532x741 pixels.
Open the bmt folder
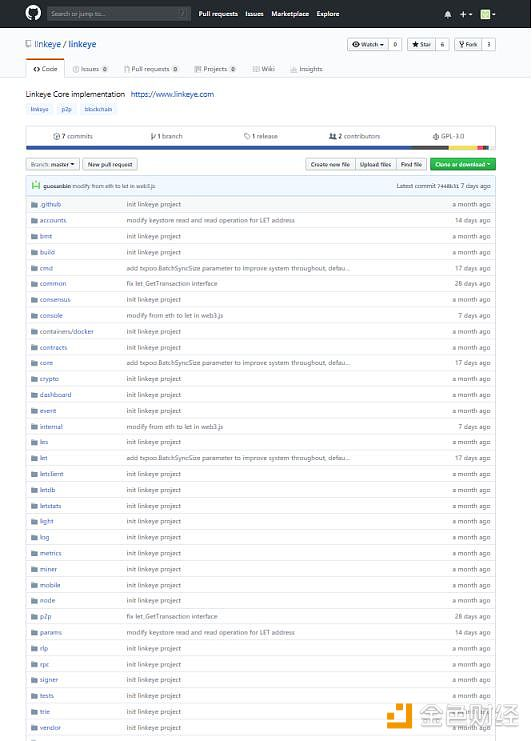click(x=46, y=236)
